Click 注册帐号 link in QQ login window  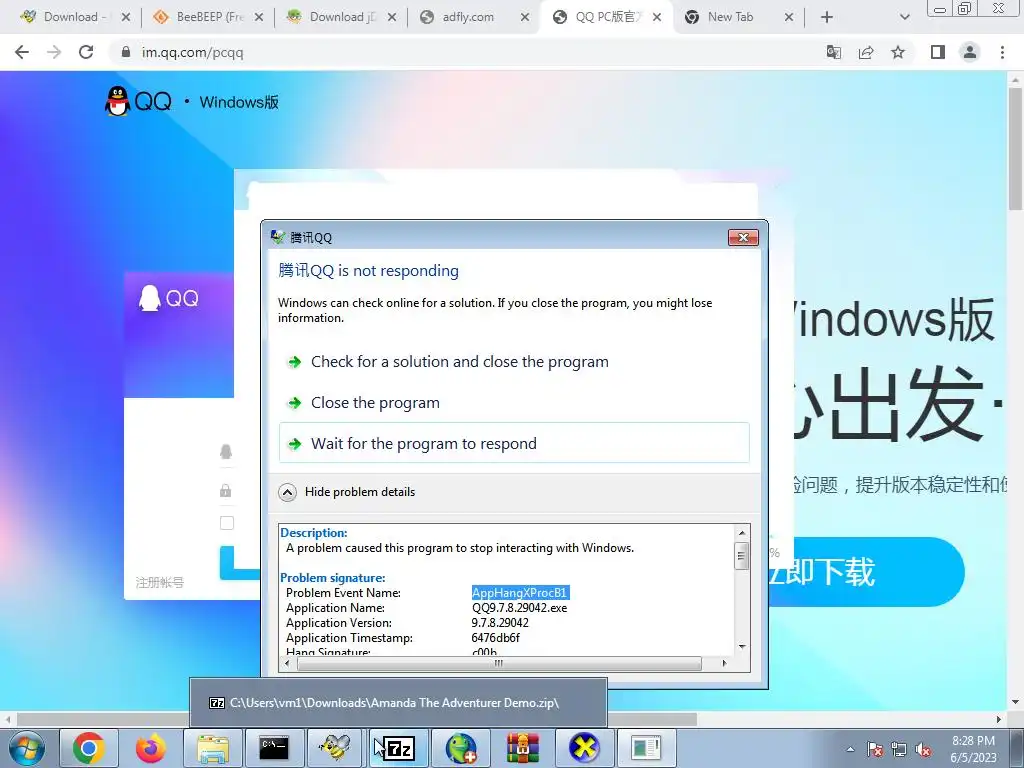(x=159, y=583)
